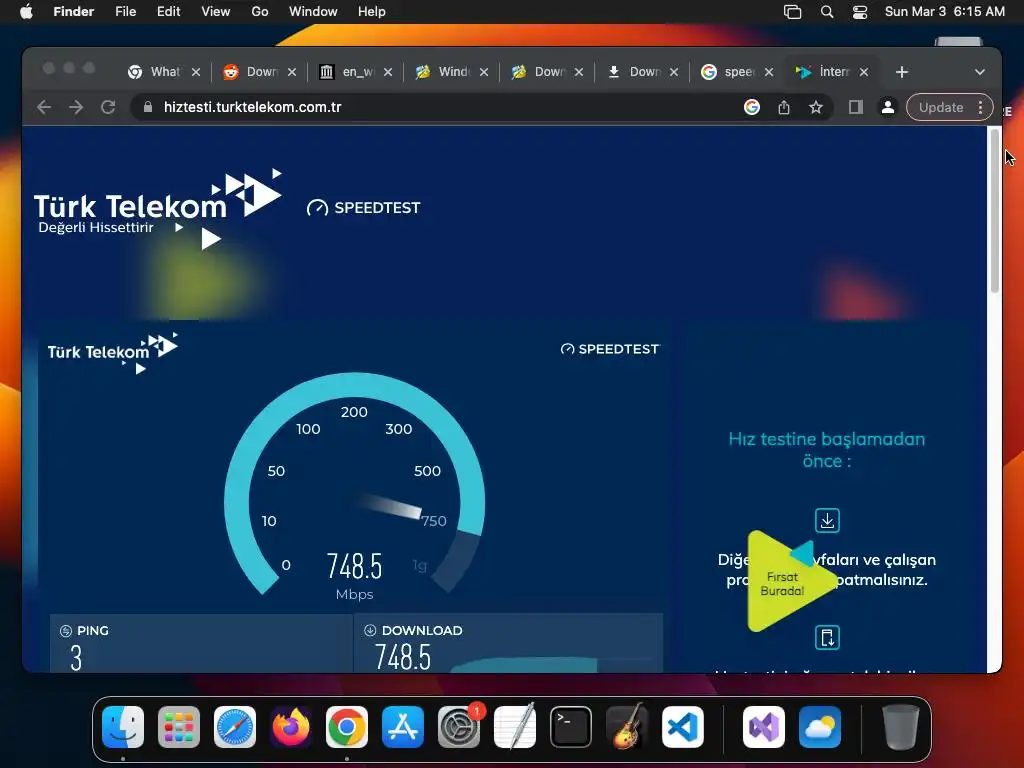Click the Stage Manager menu bar icon

pyautogui.click(x=792, y=12)
